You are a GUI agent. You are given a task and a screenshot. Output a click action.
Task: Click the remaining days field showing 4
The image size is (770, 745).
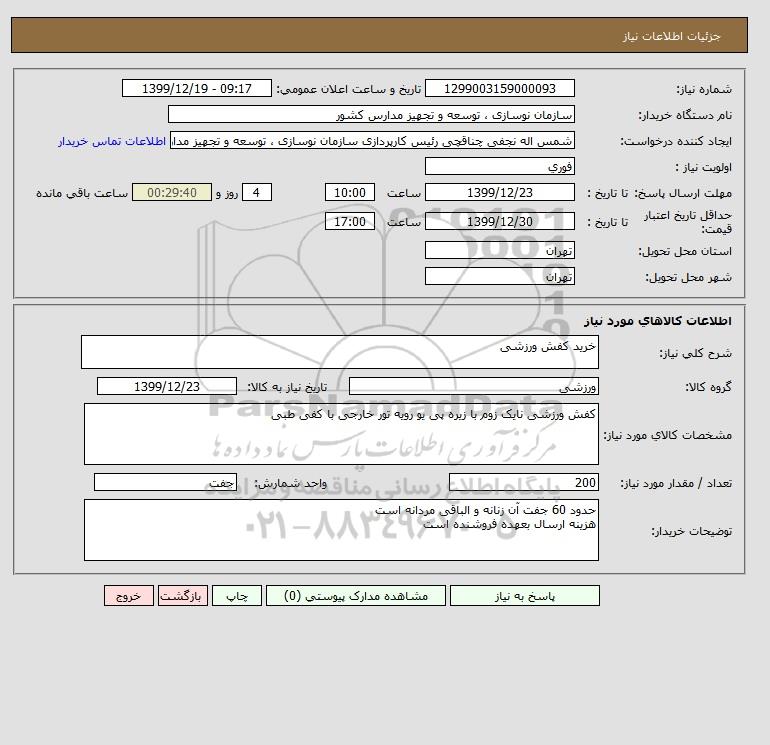pos(257,193)
